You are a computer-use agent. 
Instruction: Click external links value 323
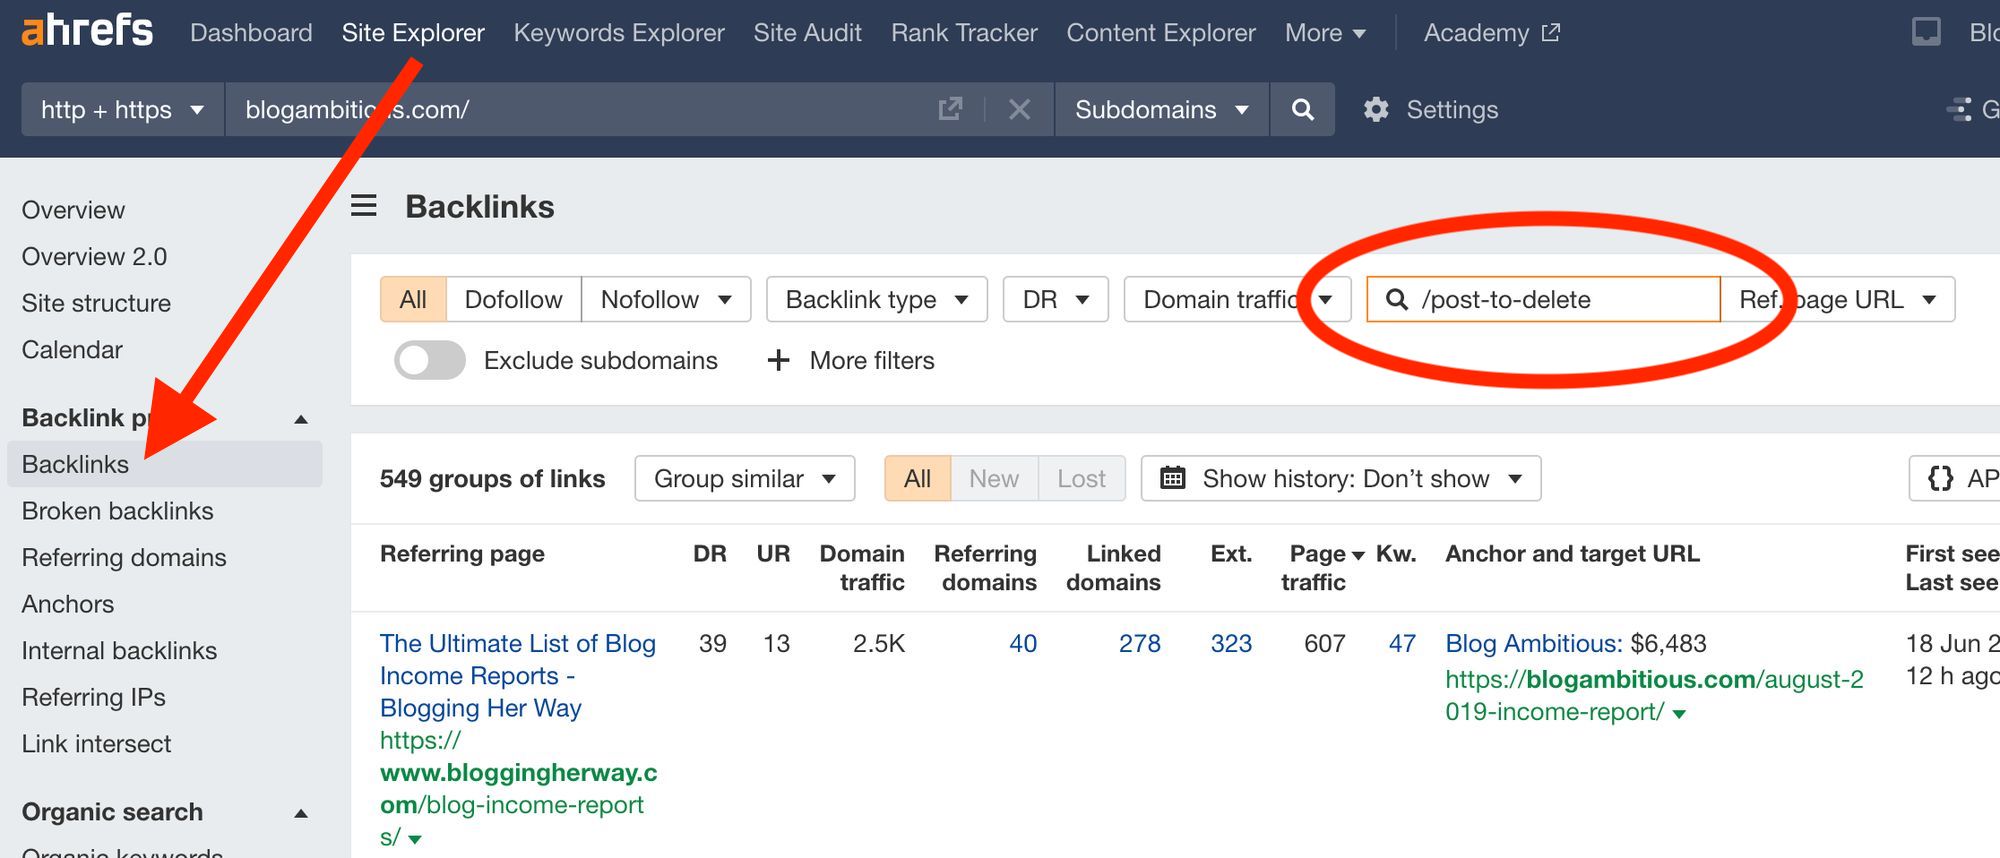1231,643
